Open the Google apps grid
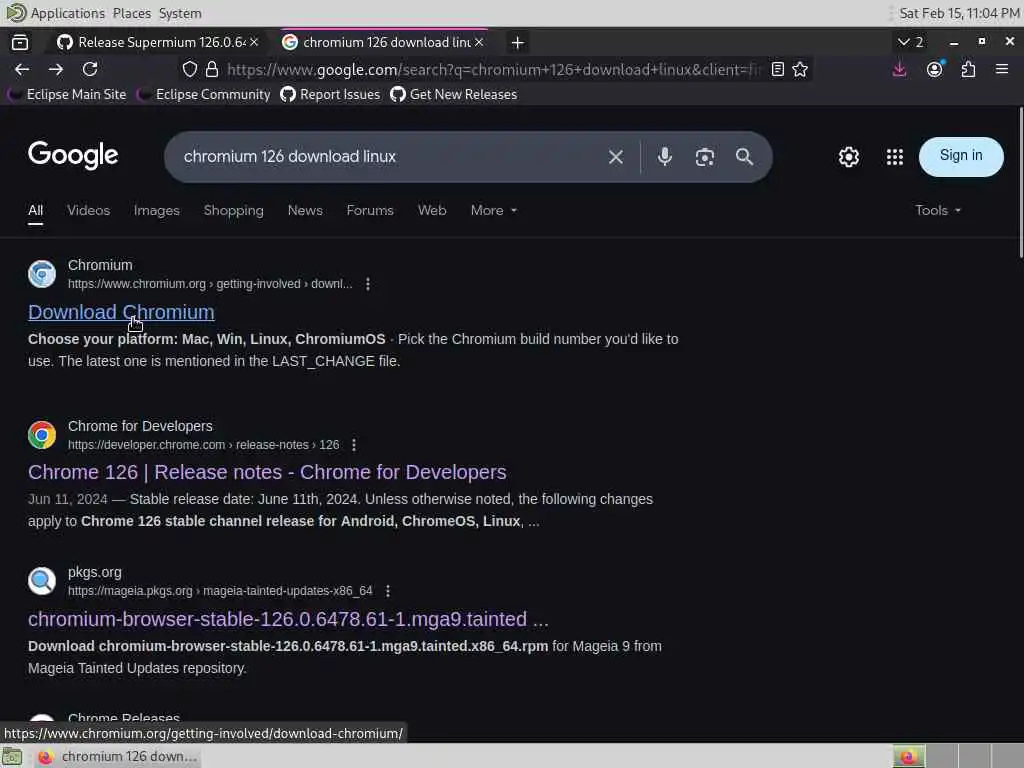This screenshot has height=768, width=1024. [x=895, y=157]
